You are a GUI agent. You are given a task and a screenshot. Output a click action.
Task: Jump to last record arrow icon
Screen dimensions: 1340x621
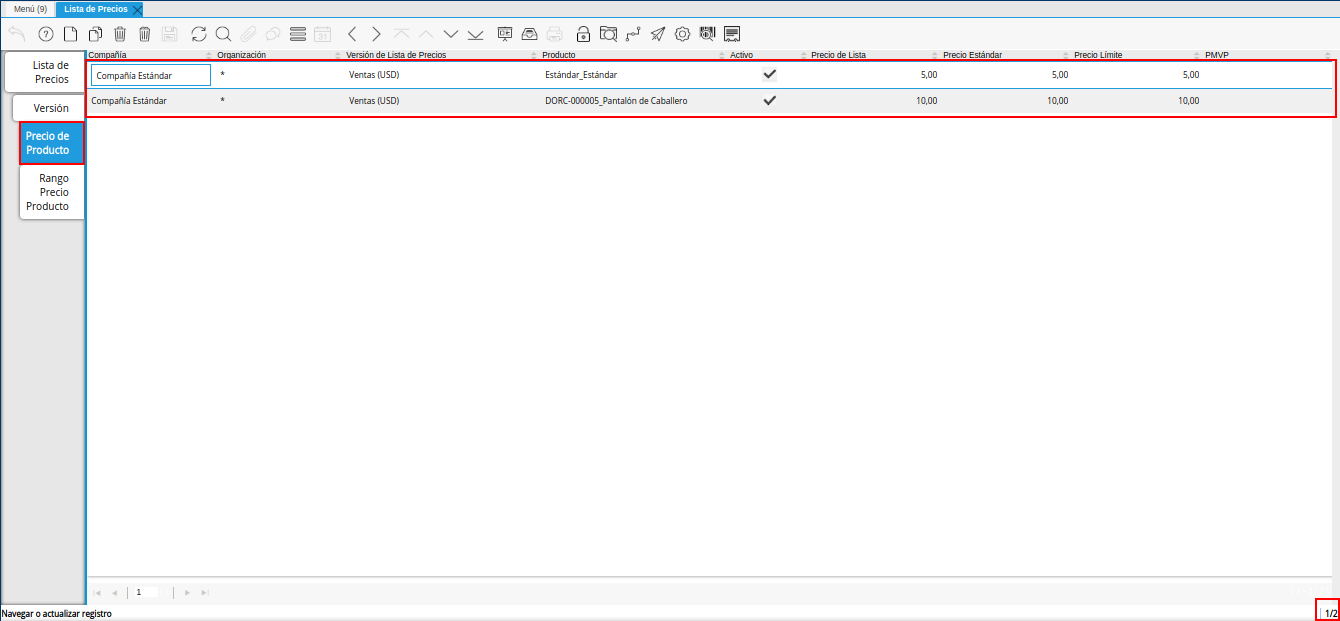(475, 34)
